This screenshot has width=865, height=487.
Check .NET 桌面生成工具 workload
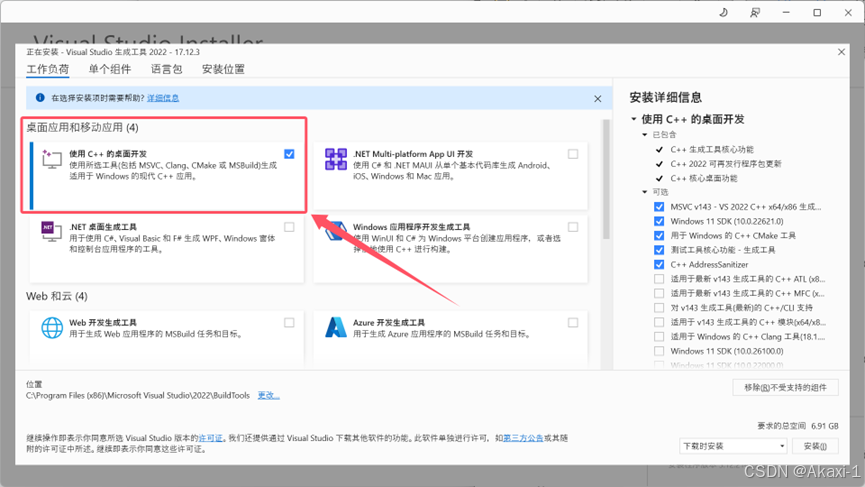289,227
